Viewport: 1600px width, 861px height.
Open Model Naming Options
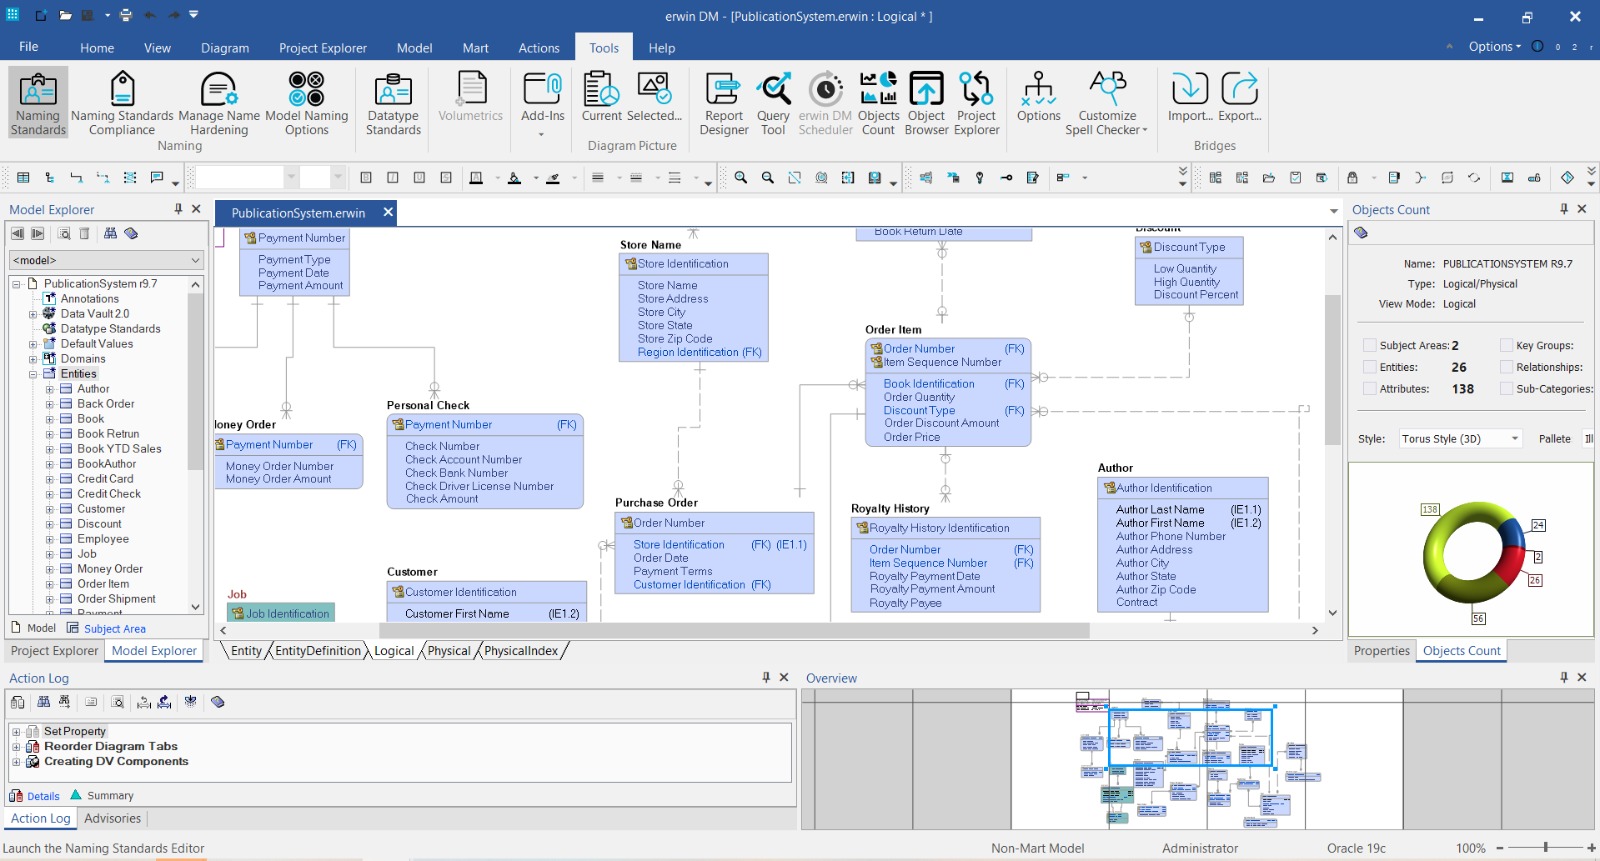pos(306,103)
